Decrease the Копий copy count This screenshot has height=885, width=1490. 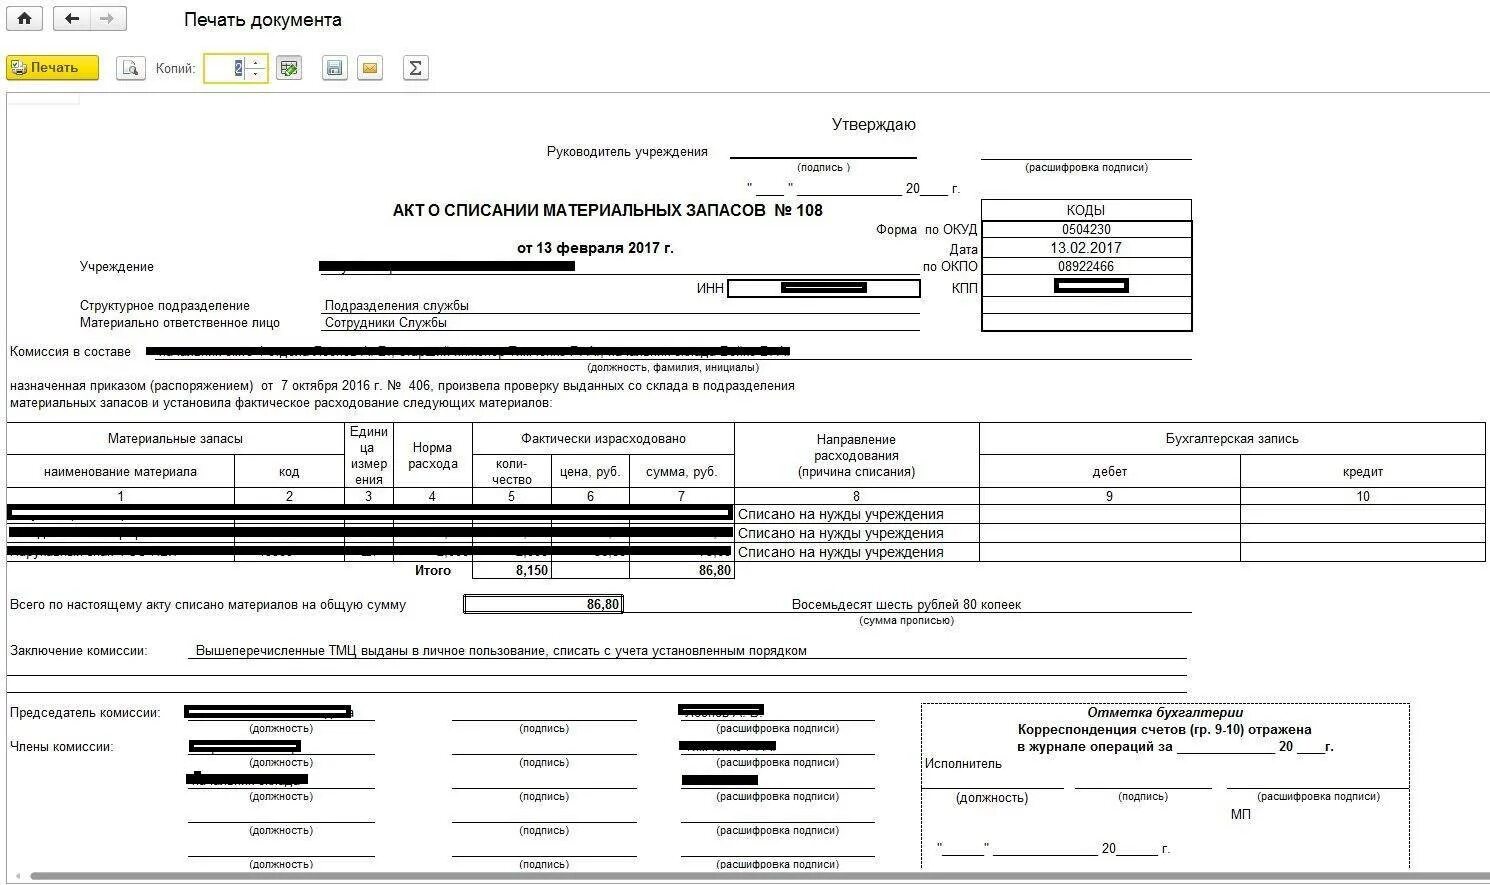(257, 74)
